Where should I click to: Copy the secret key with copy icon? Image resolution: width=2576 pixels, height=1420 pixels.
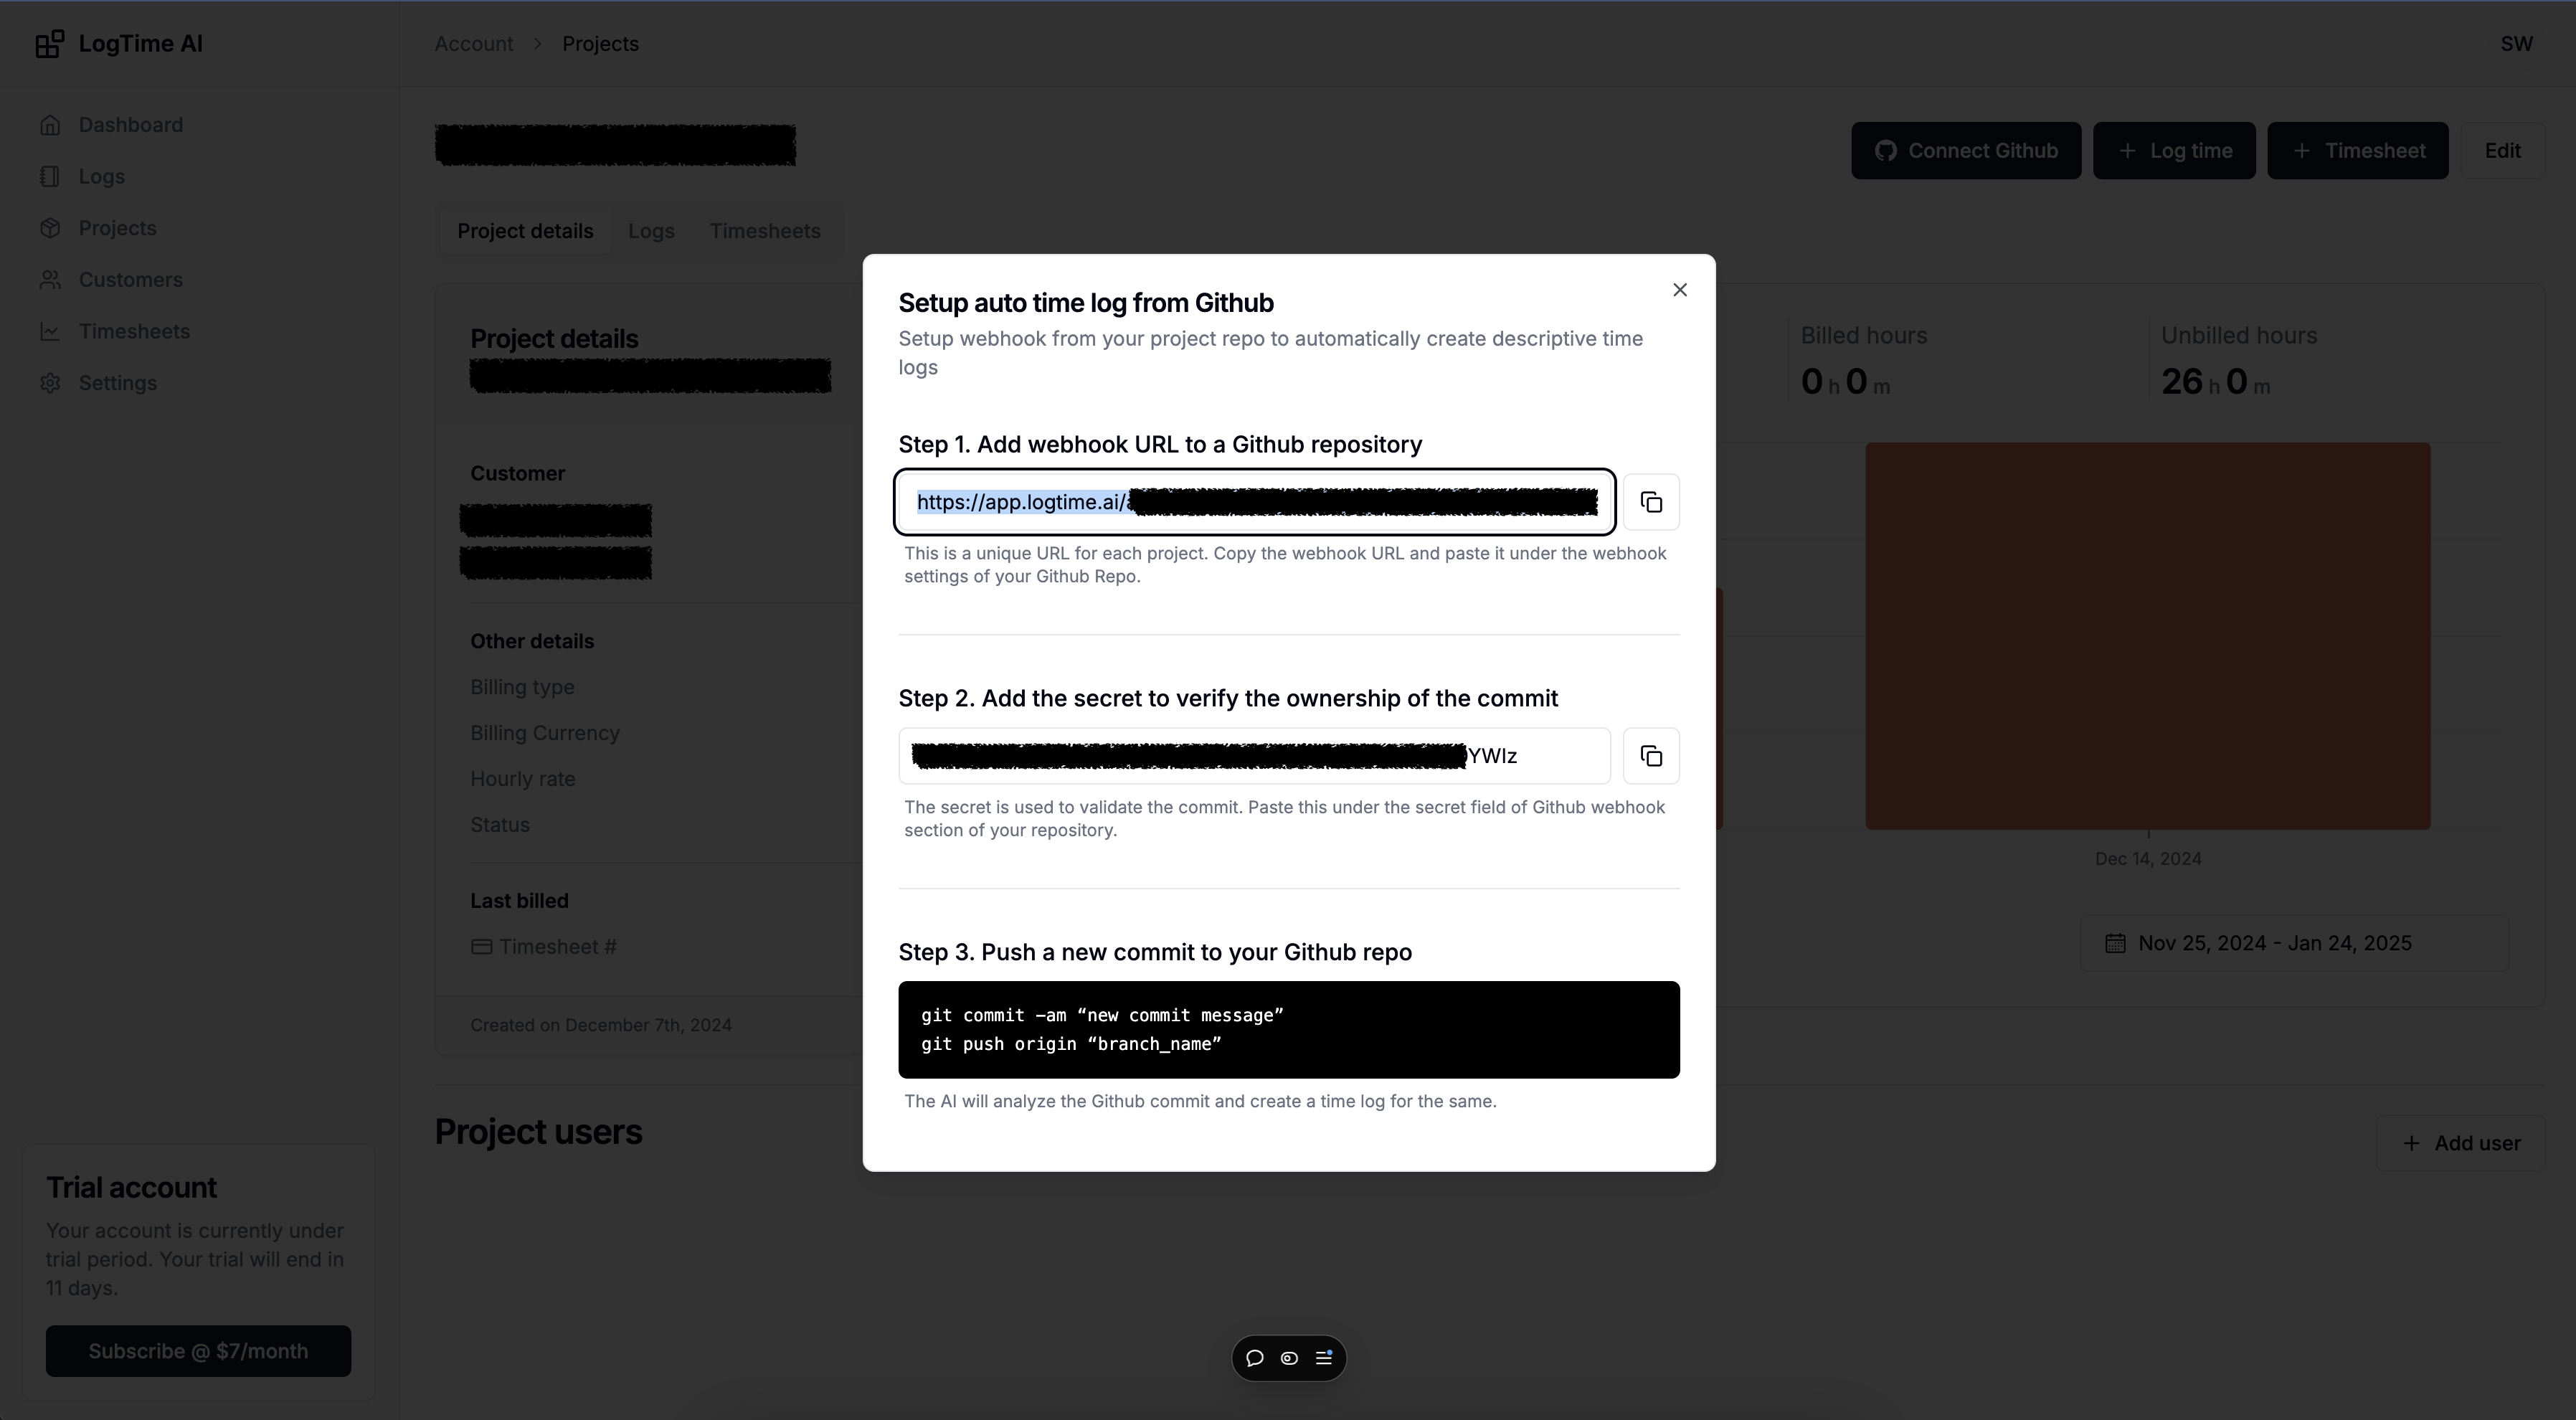1650,756
